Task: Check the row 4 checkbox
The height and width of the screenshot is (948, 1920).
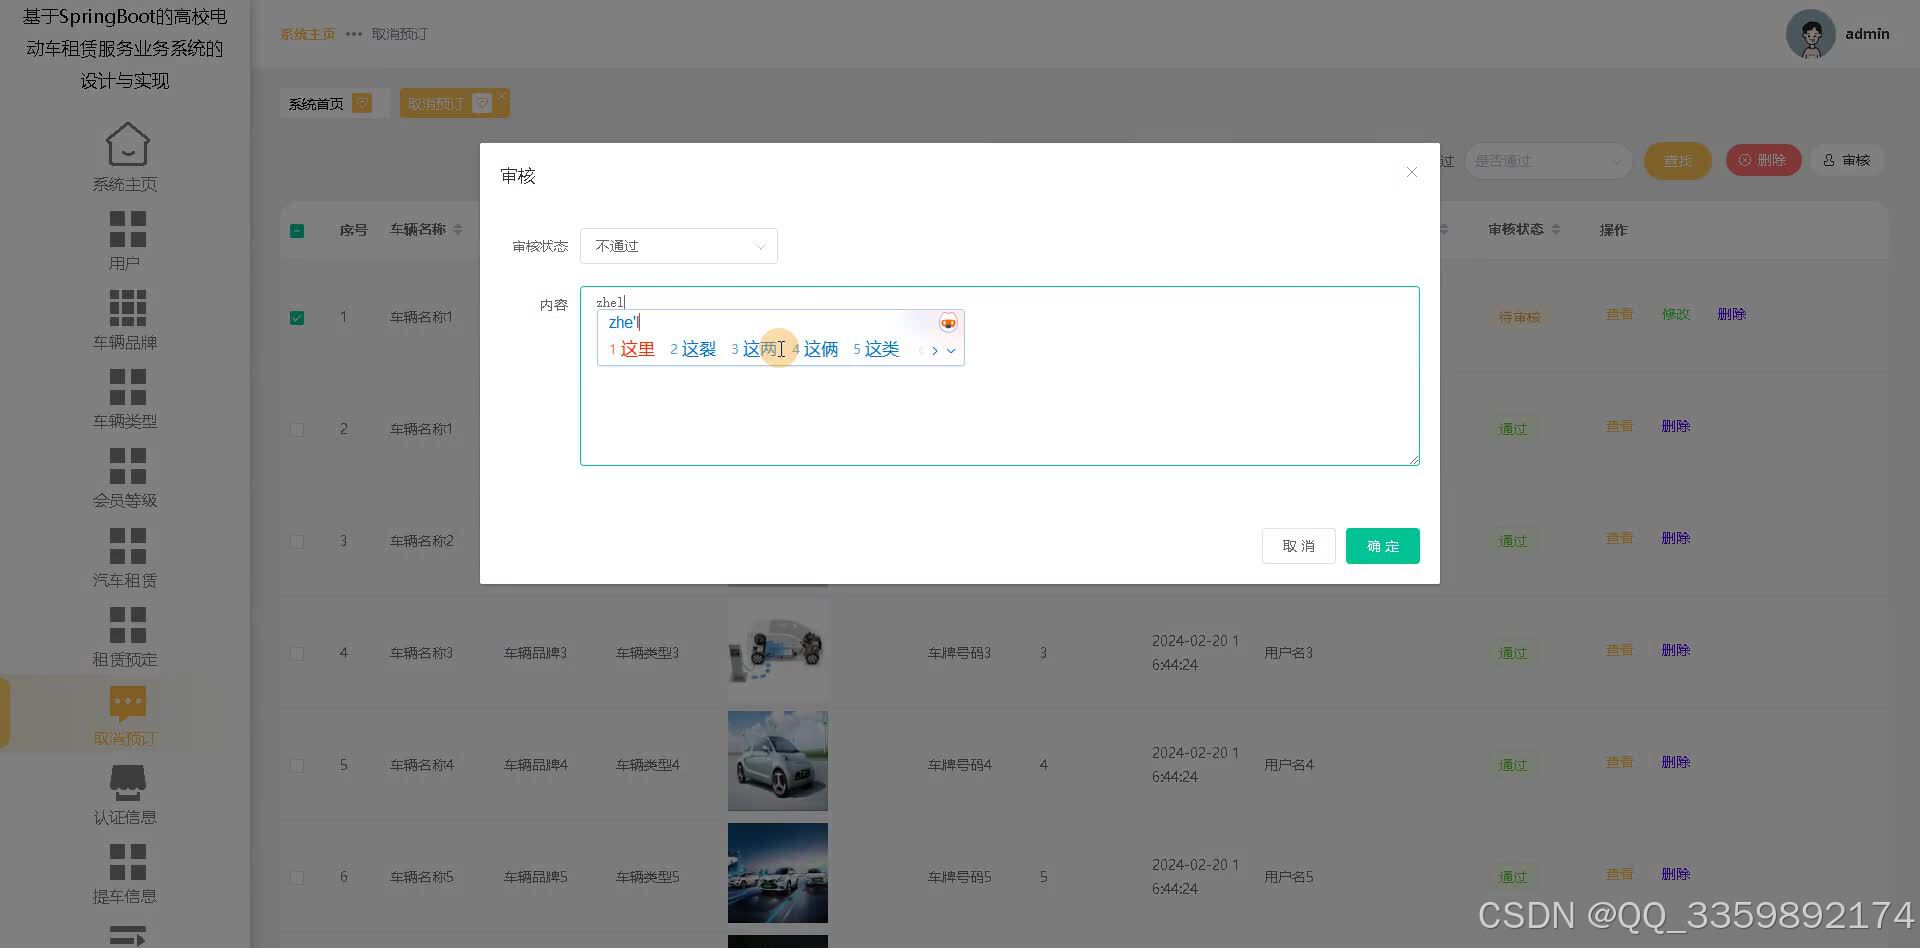Action: [x=297, y=653]
